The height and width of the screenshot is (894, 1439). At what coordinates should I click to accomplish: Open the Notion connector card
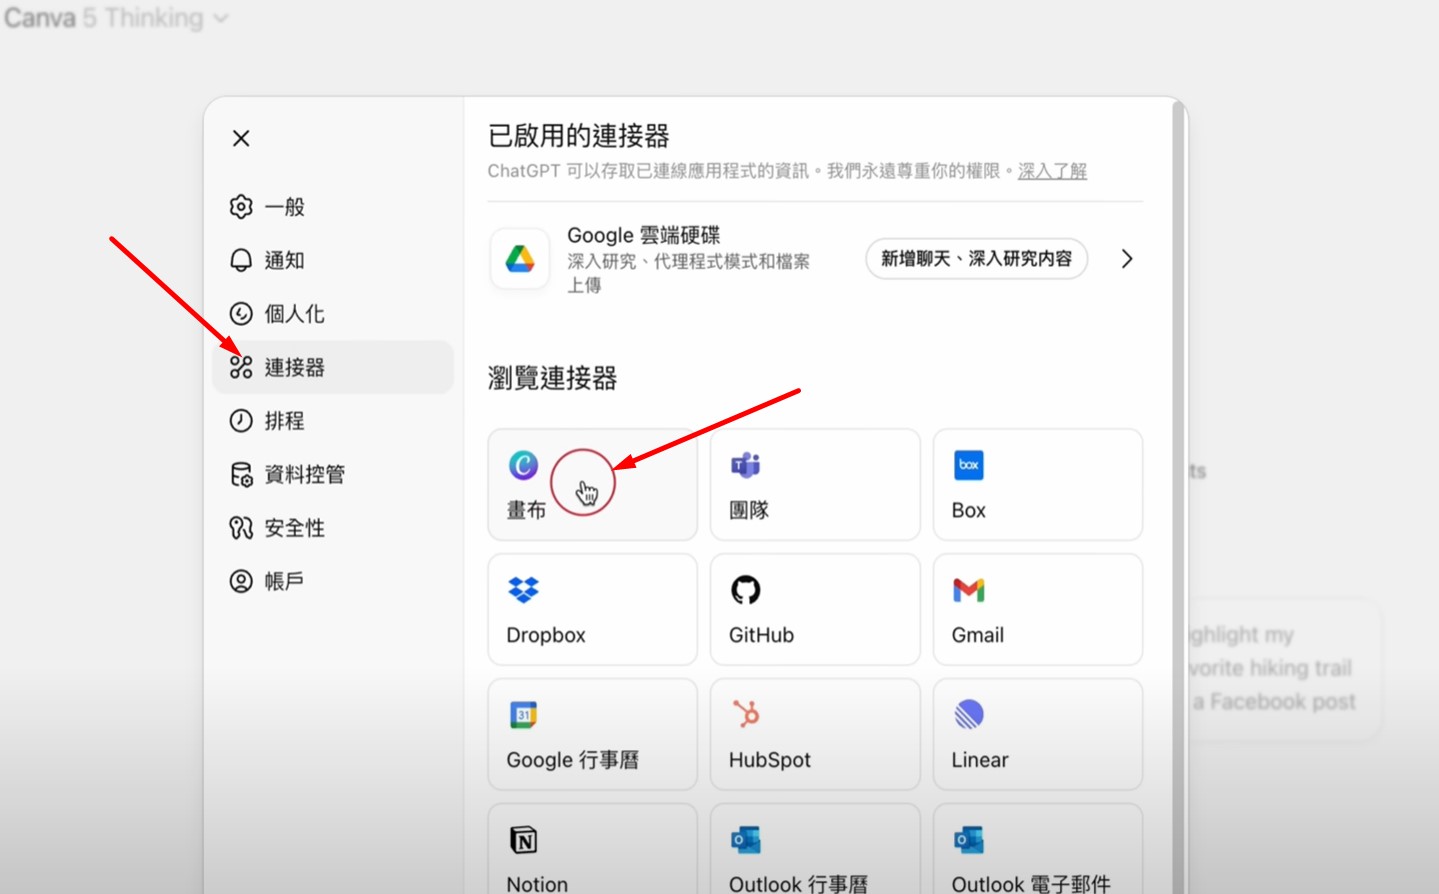[x=592, y=849]
